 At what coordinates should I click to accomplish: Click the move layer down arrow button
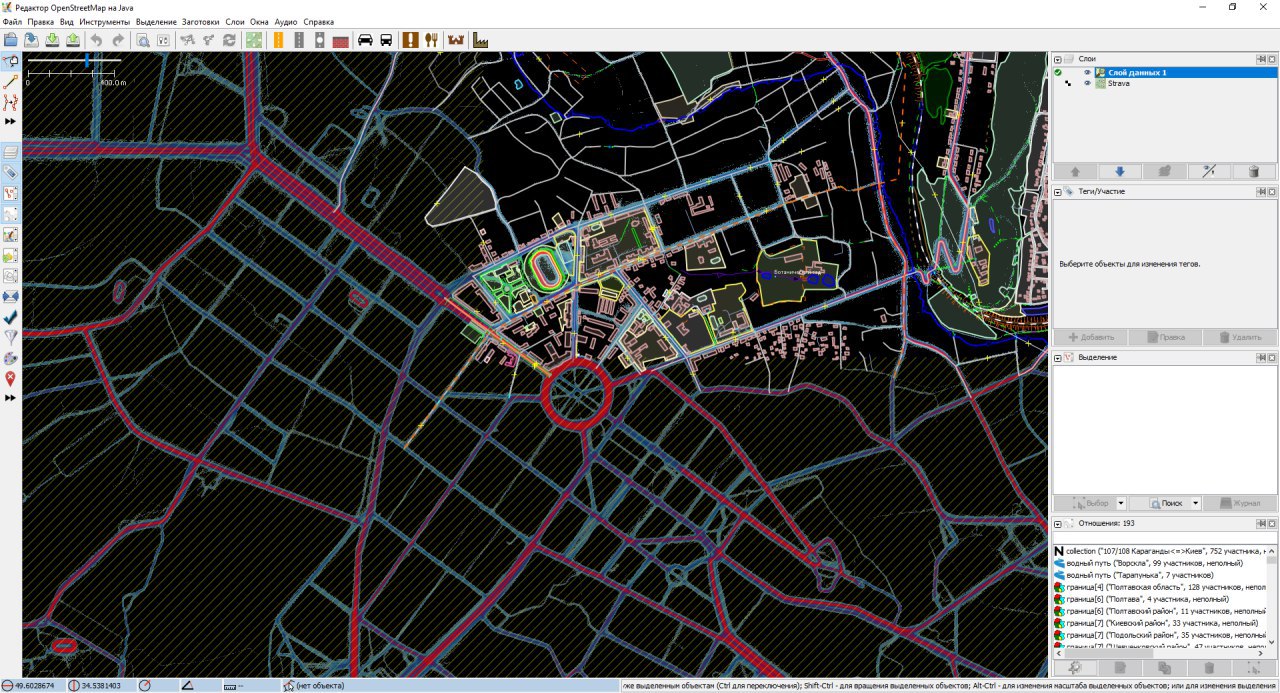1120,171
